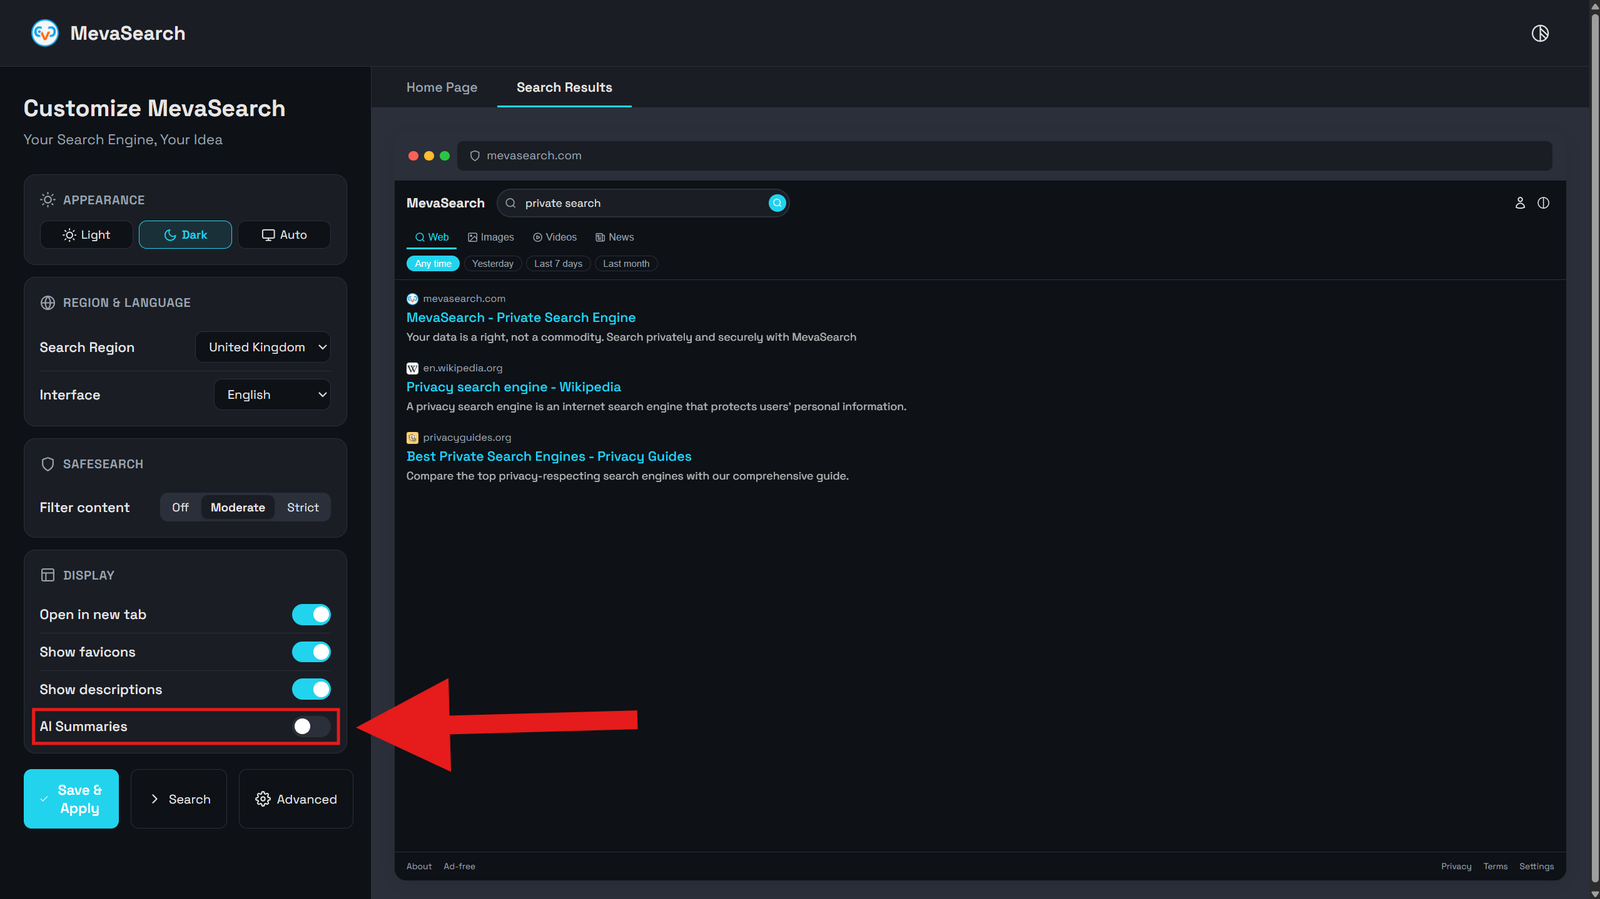Click the blue search submit icon
The width and height of the screenshot is (1600, 899).
point(777,203)
